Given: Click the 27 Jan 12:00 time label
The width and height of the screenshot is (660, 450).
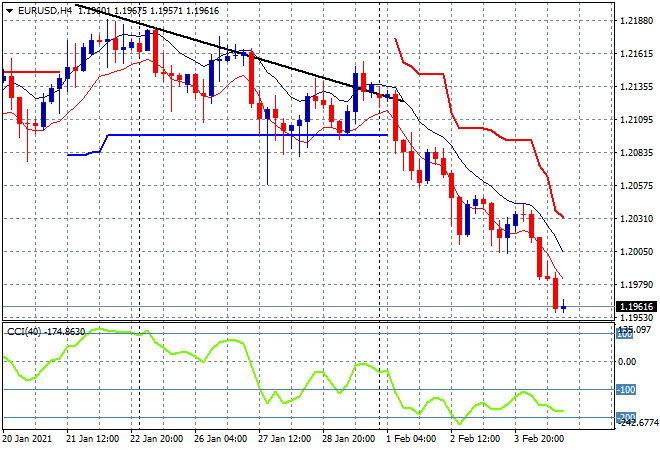Looking at the screenshot, I should [x=284, y=439].
